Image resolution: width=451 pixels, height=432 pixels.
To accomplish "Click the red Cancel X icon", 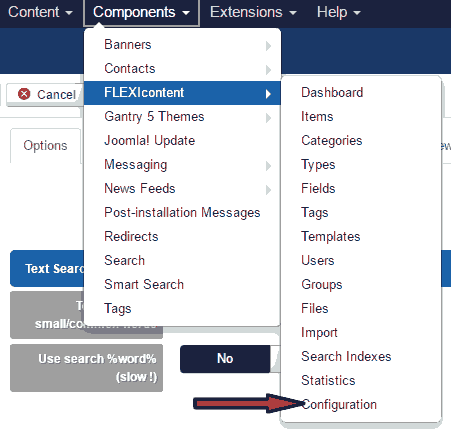I will pyautogui.click(x=24, y=94).
